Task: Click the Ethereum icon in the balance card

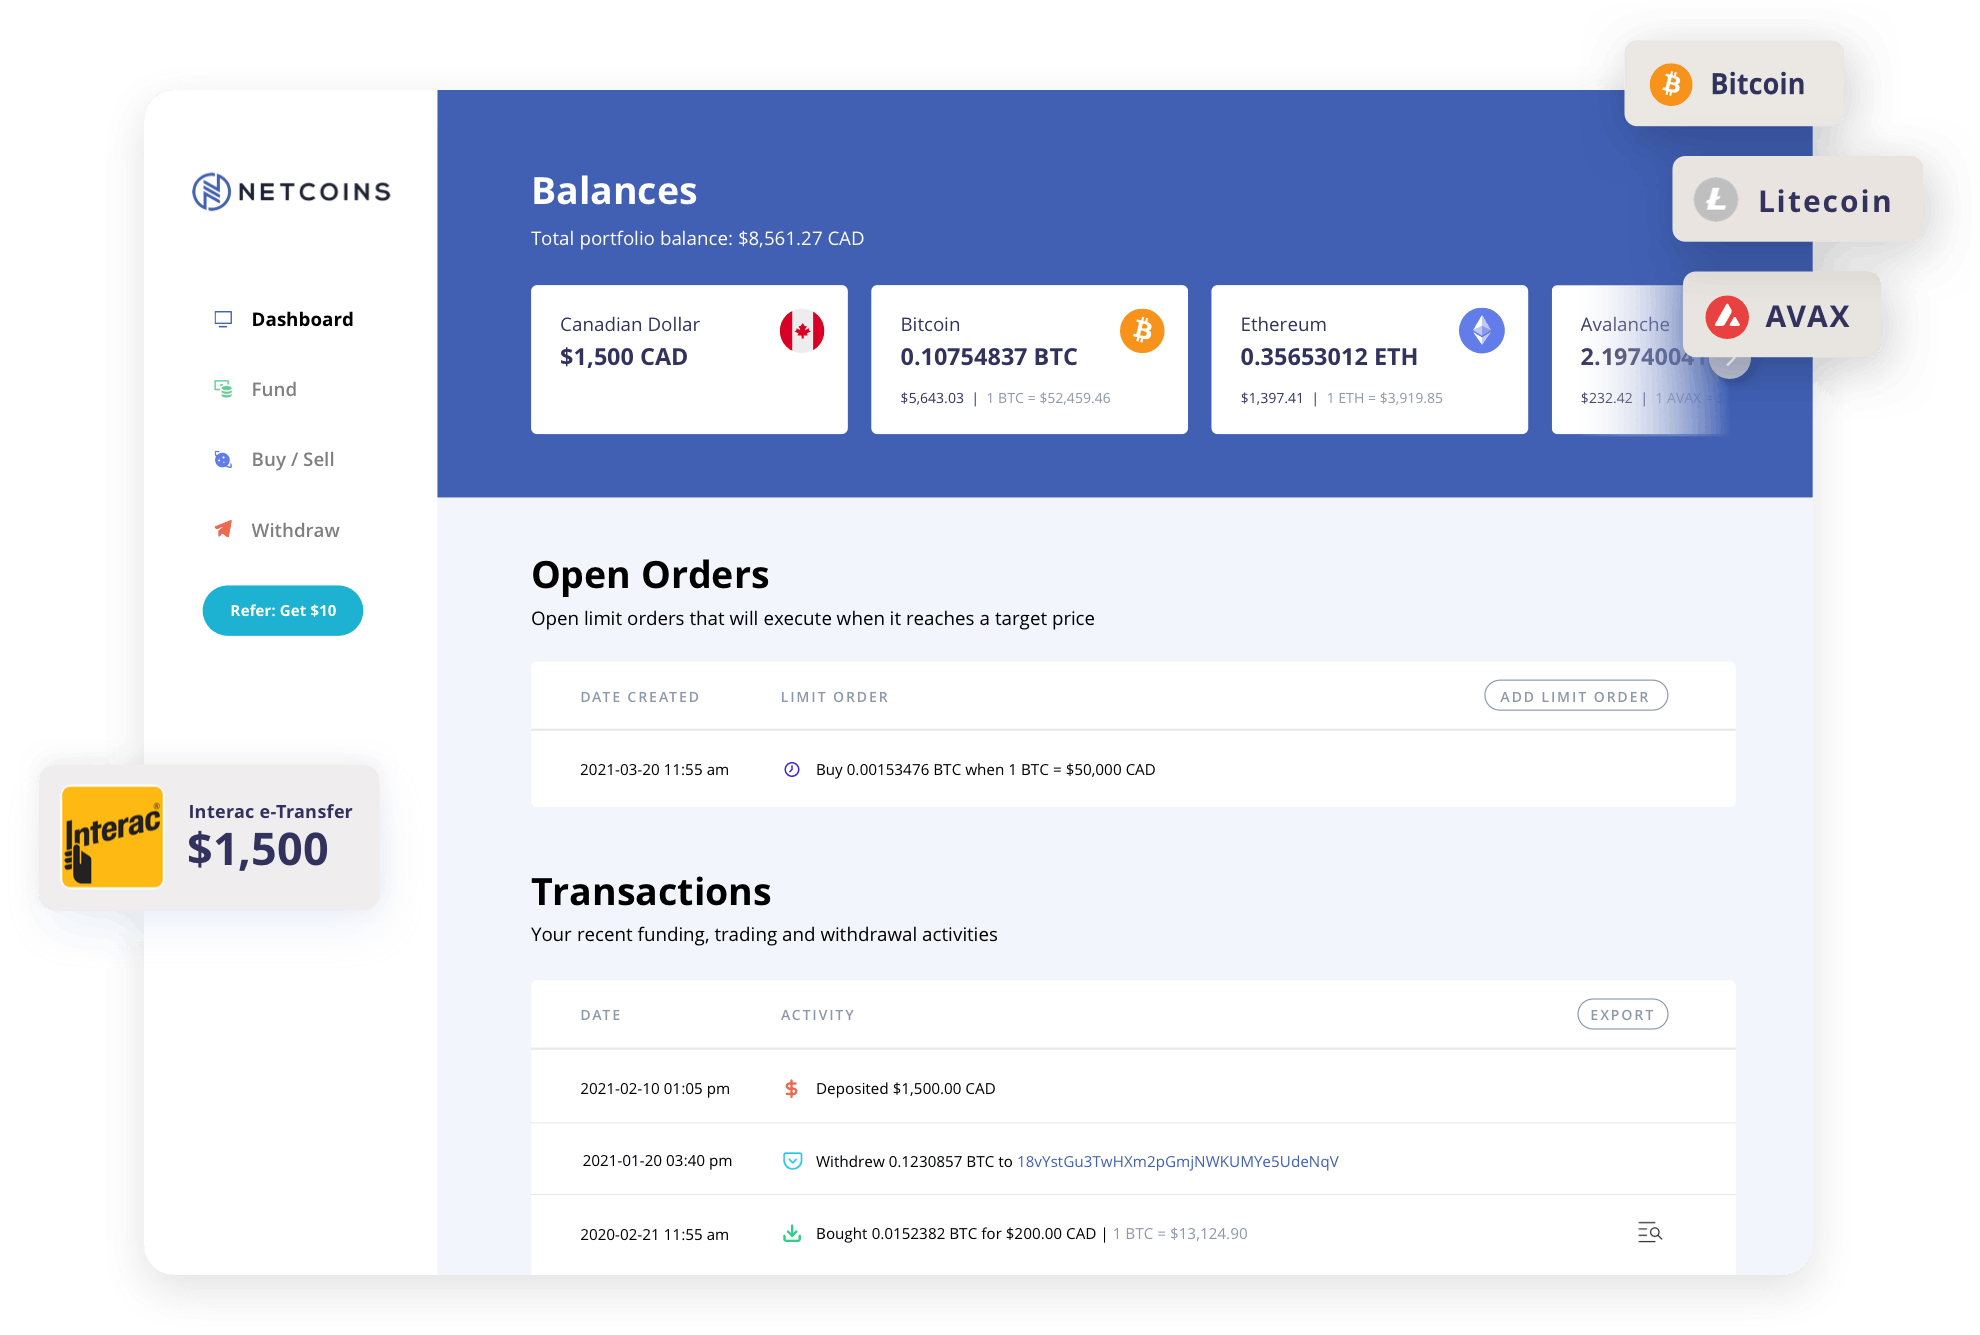Action: pyautogui.click(x=1482, y=330)
